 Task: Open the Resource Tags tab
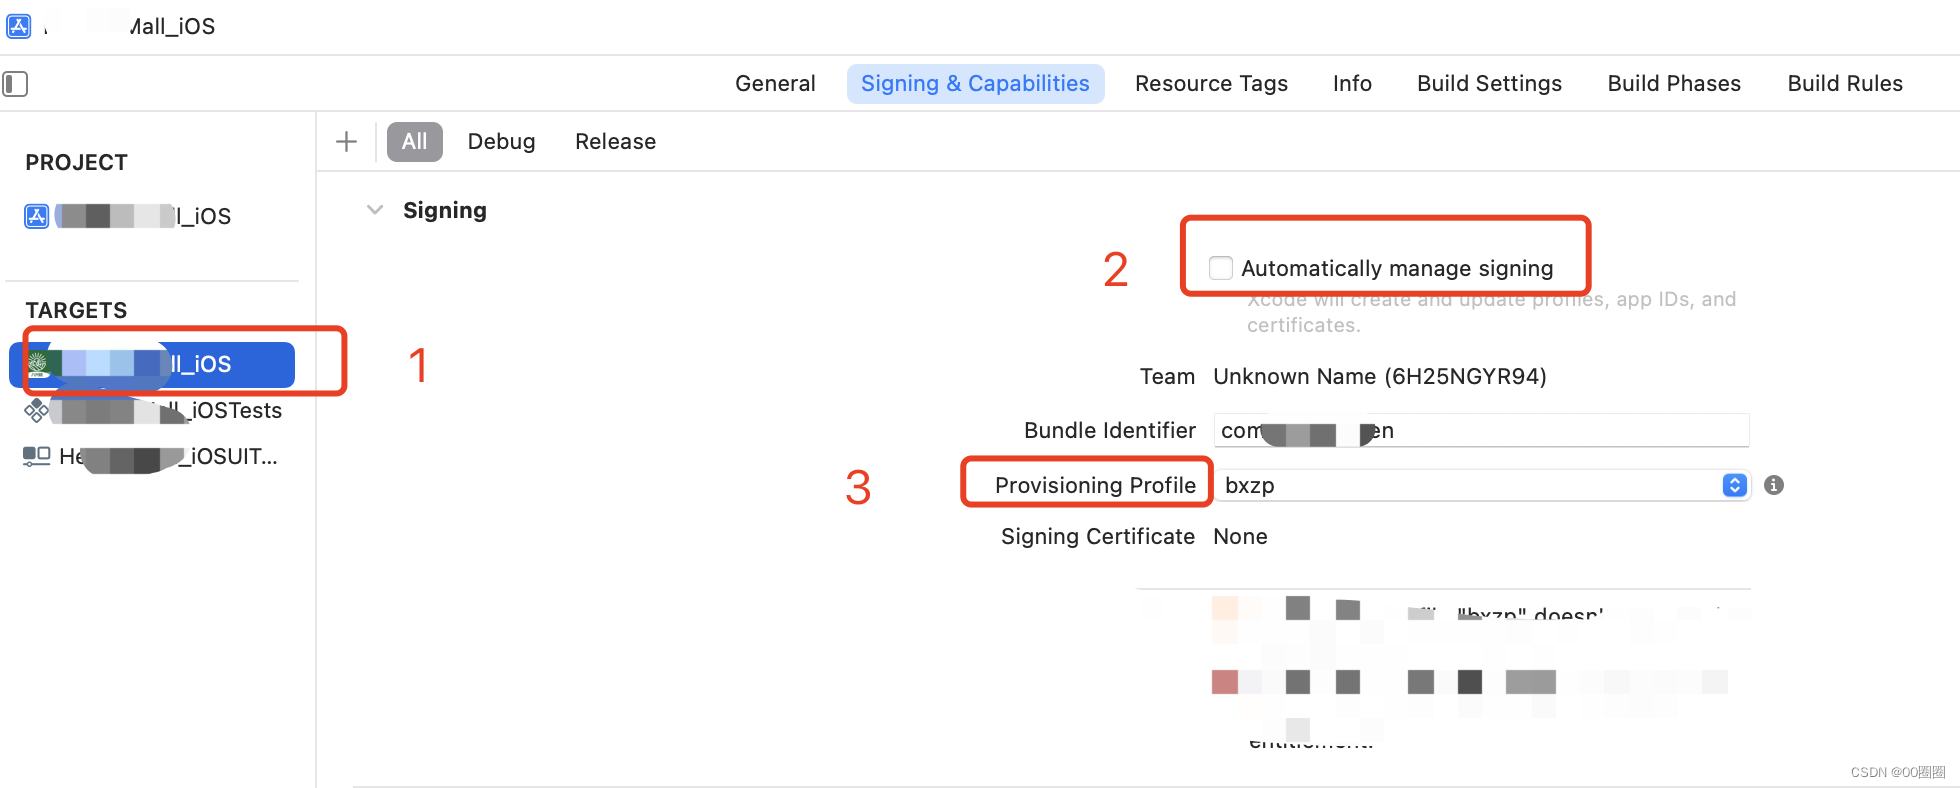(1211, 84)
